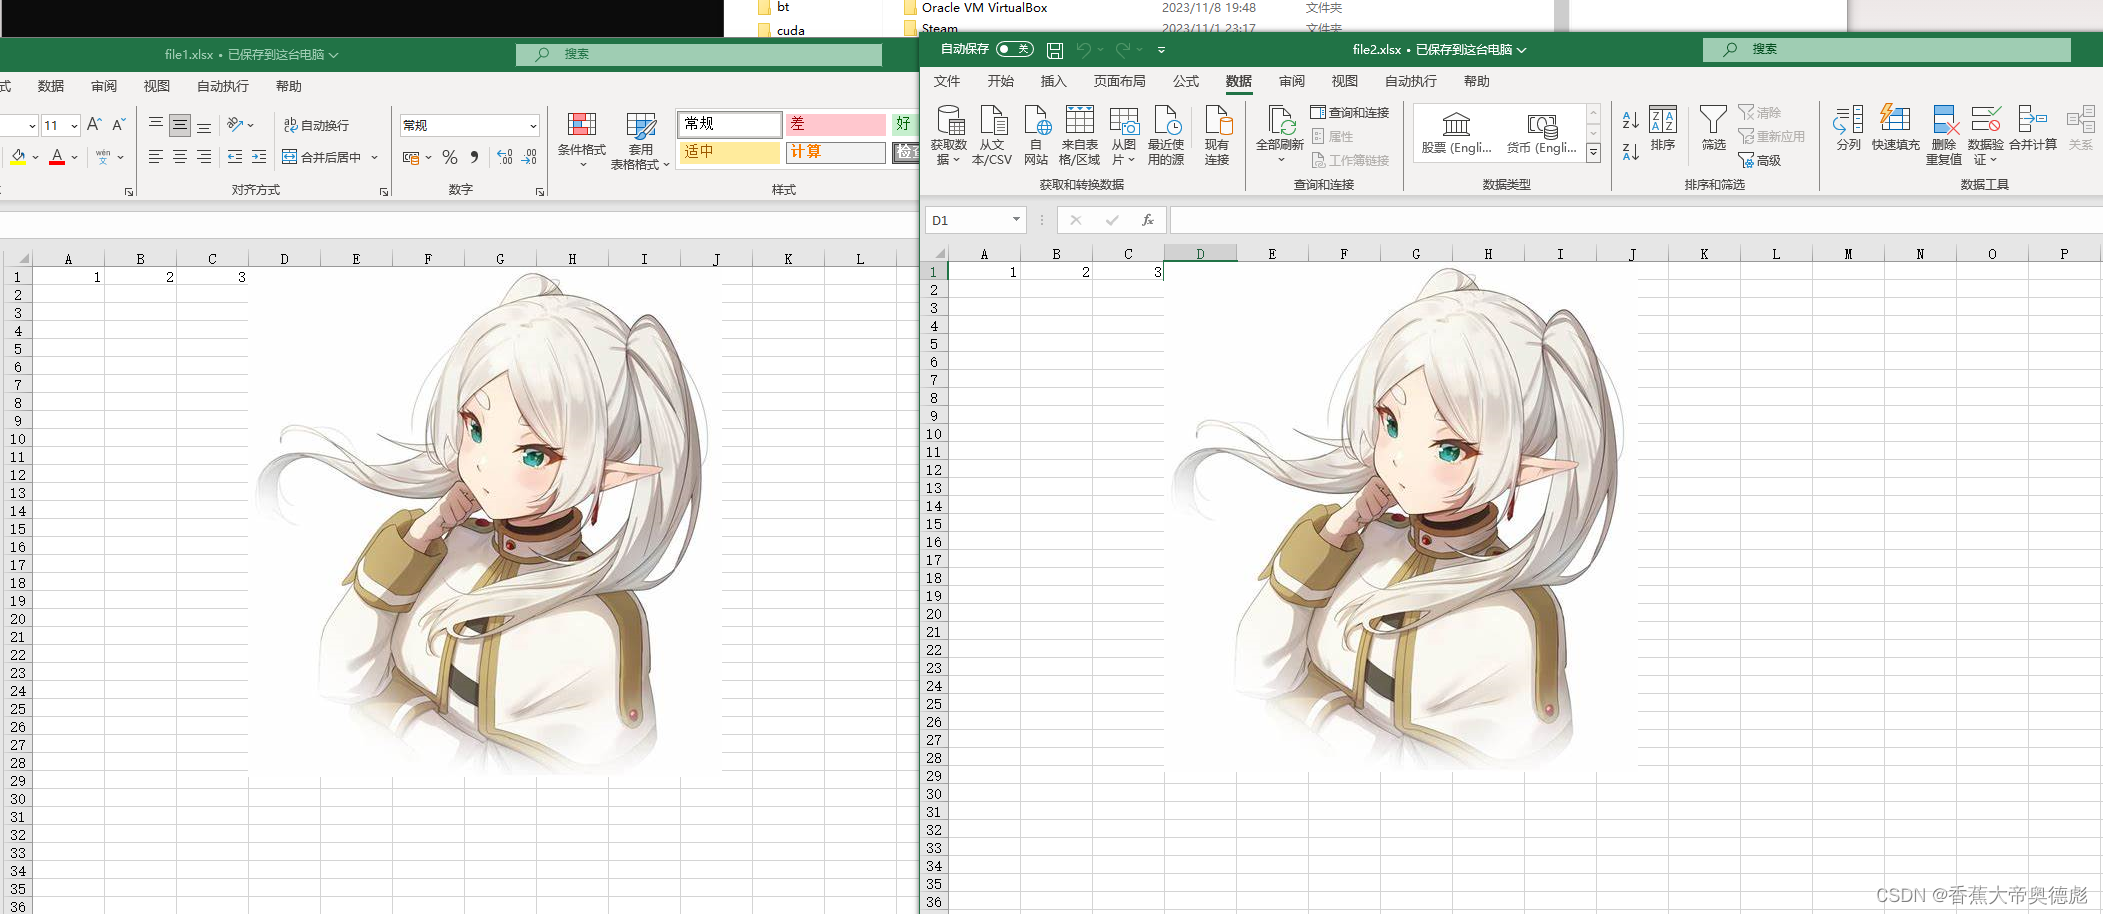2103x914 pixels.
Task: Import From Text/CSV (从文本/CSV) in file2
Action: [x=992, y=135]
